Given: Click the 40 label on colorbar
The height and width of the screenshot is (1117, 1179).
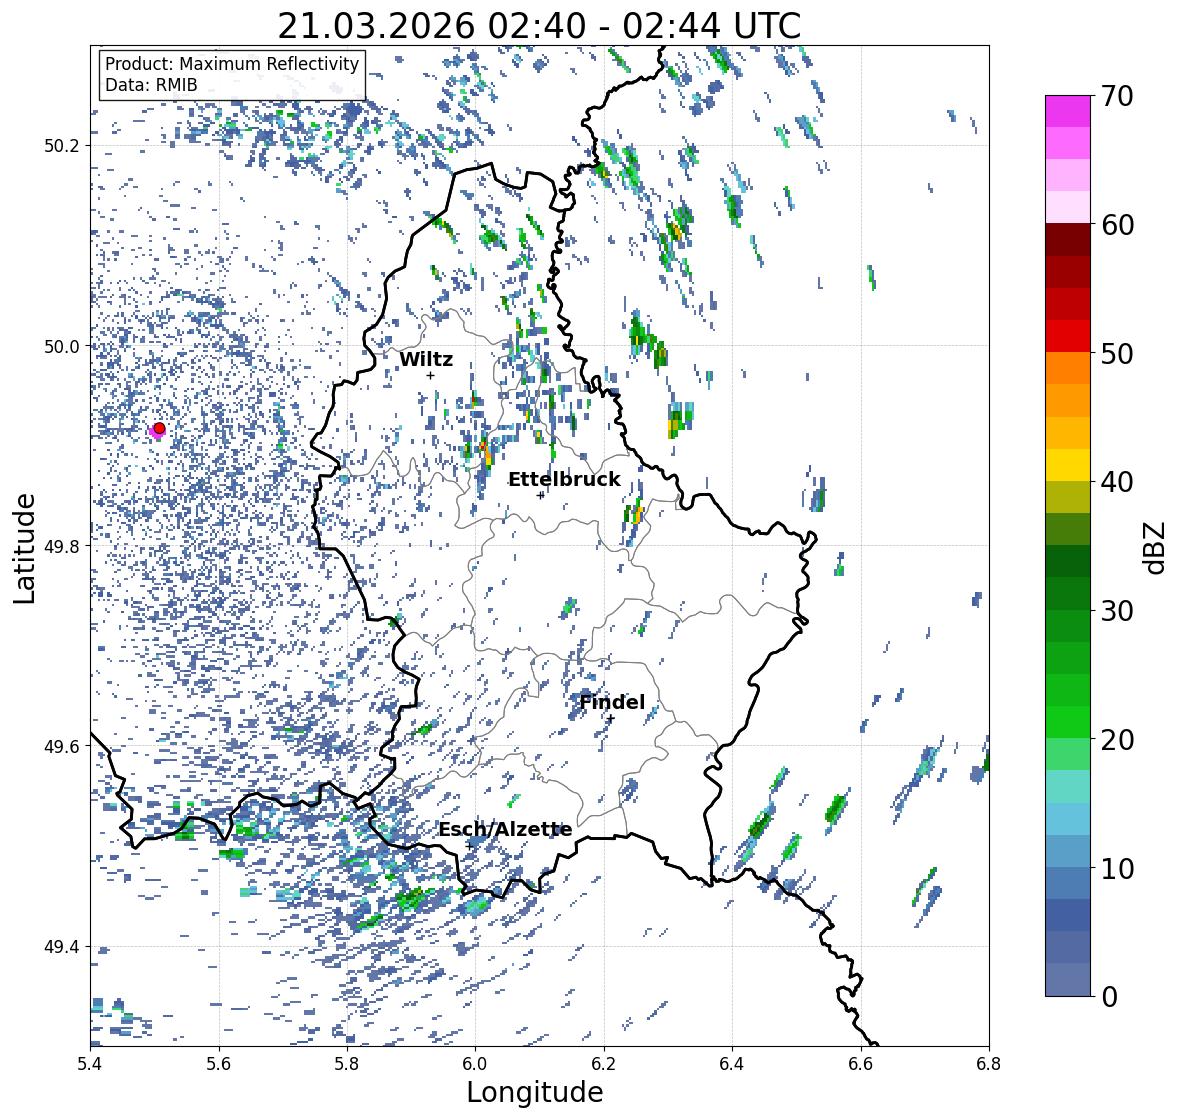Looking at the screenshot, I should [1117, 482].
